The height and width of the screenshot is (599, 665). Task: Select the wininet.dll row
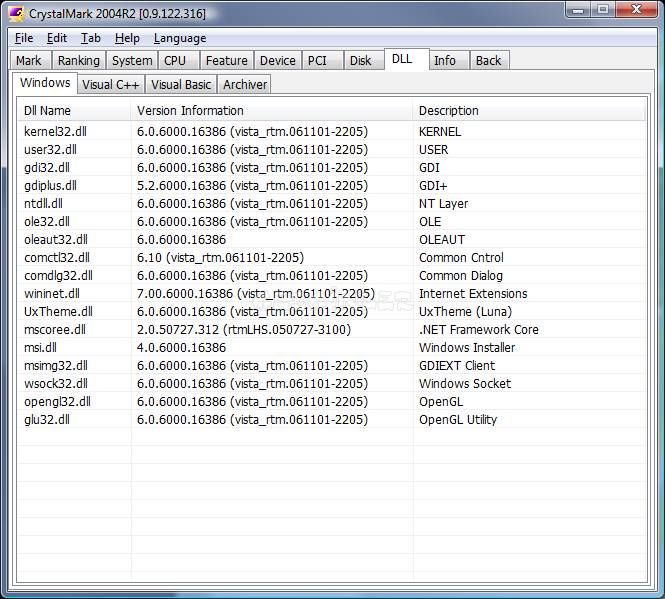tap(332, 294)
